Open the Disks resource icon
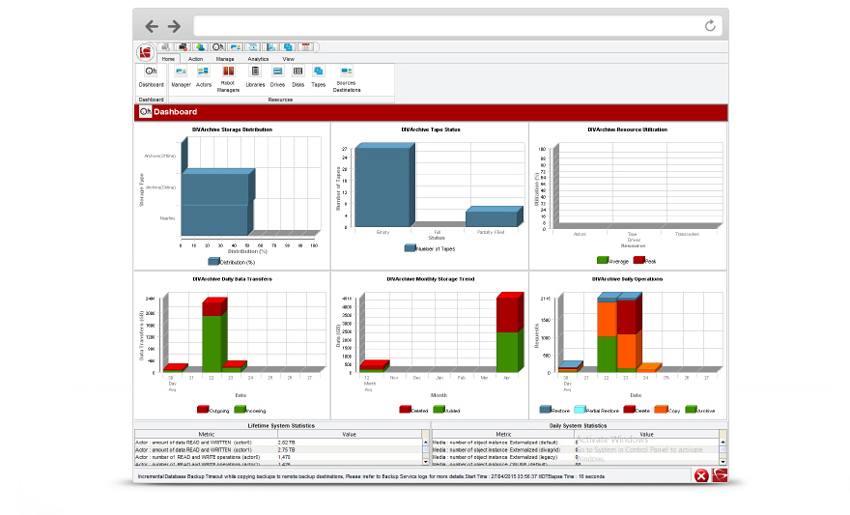This screenshot has width=850, height=515. coord(298,76)
